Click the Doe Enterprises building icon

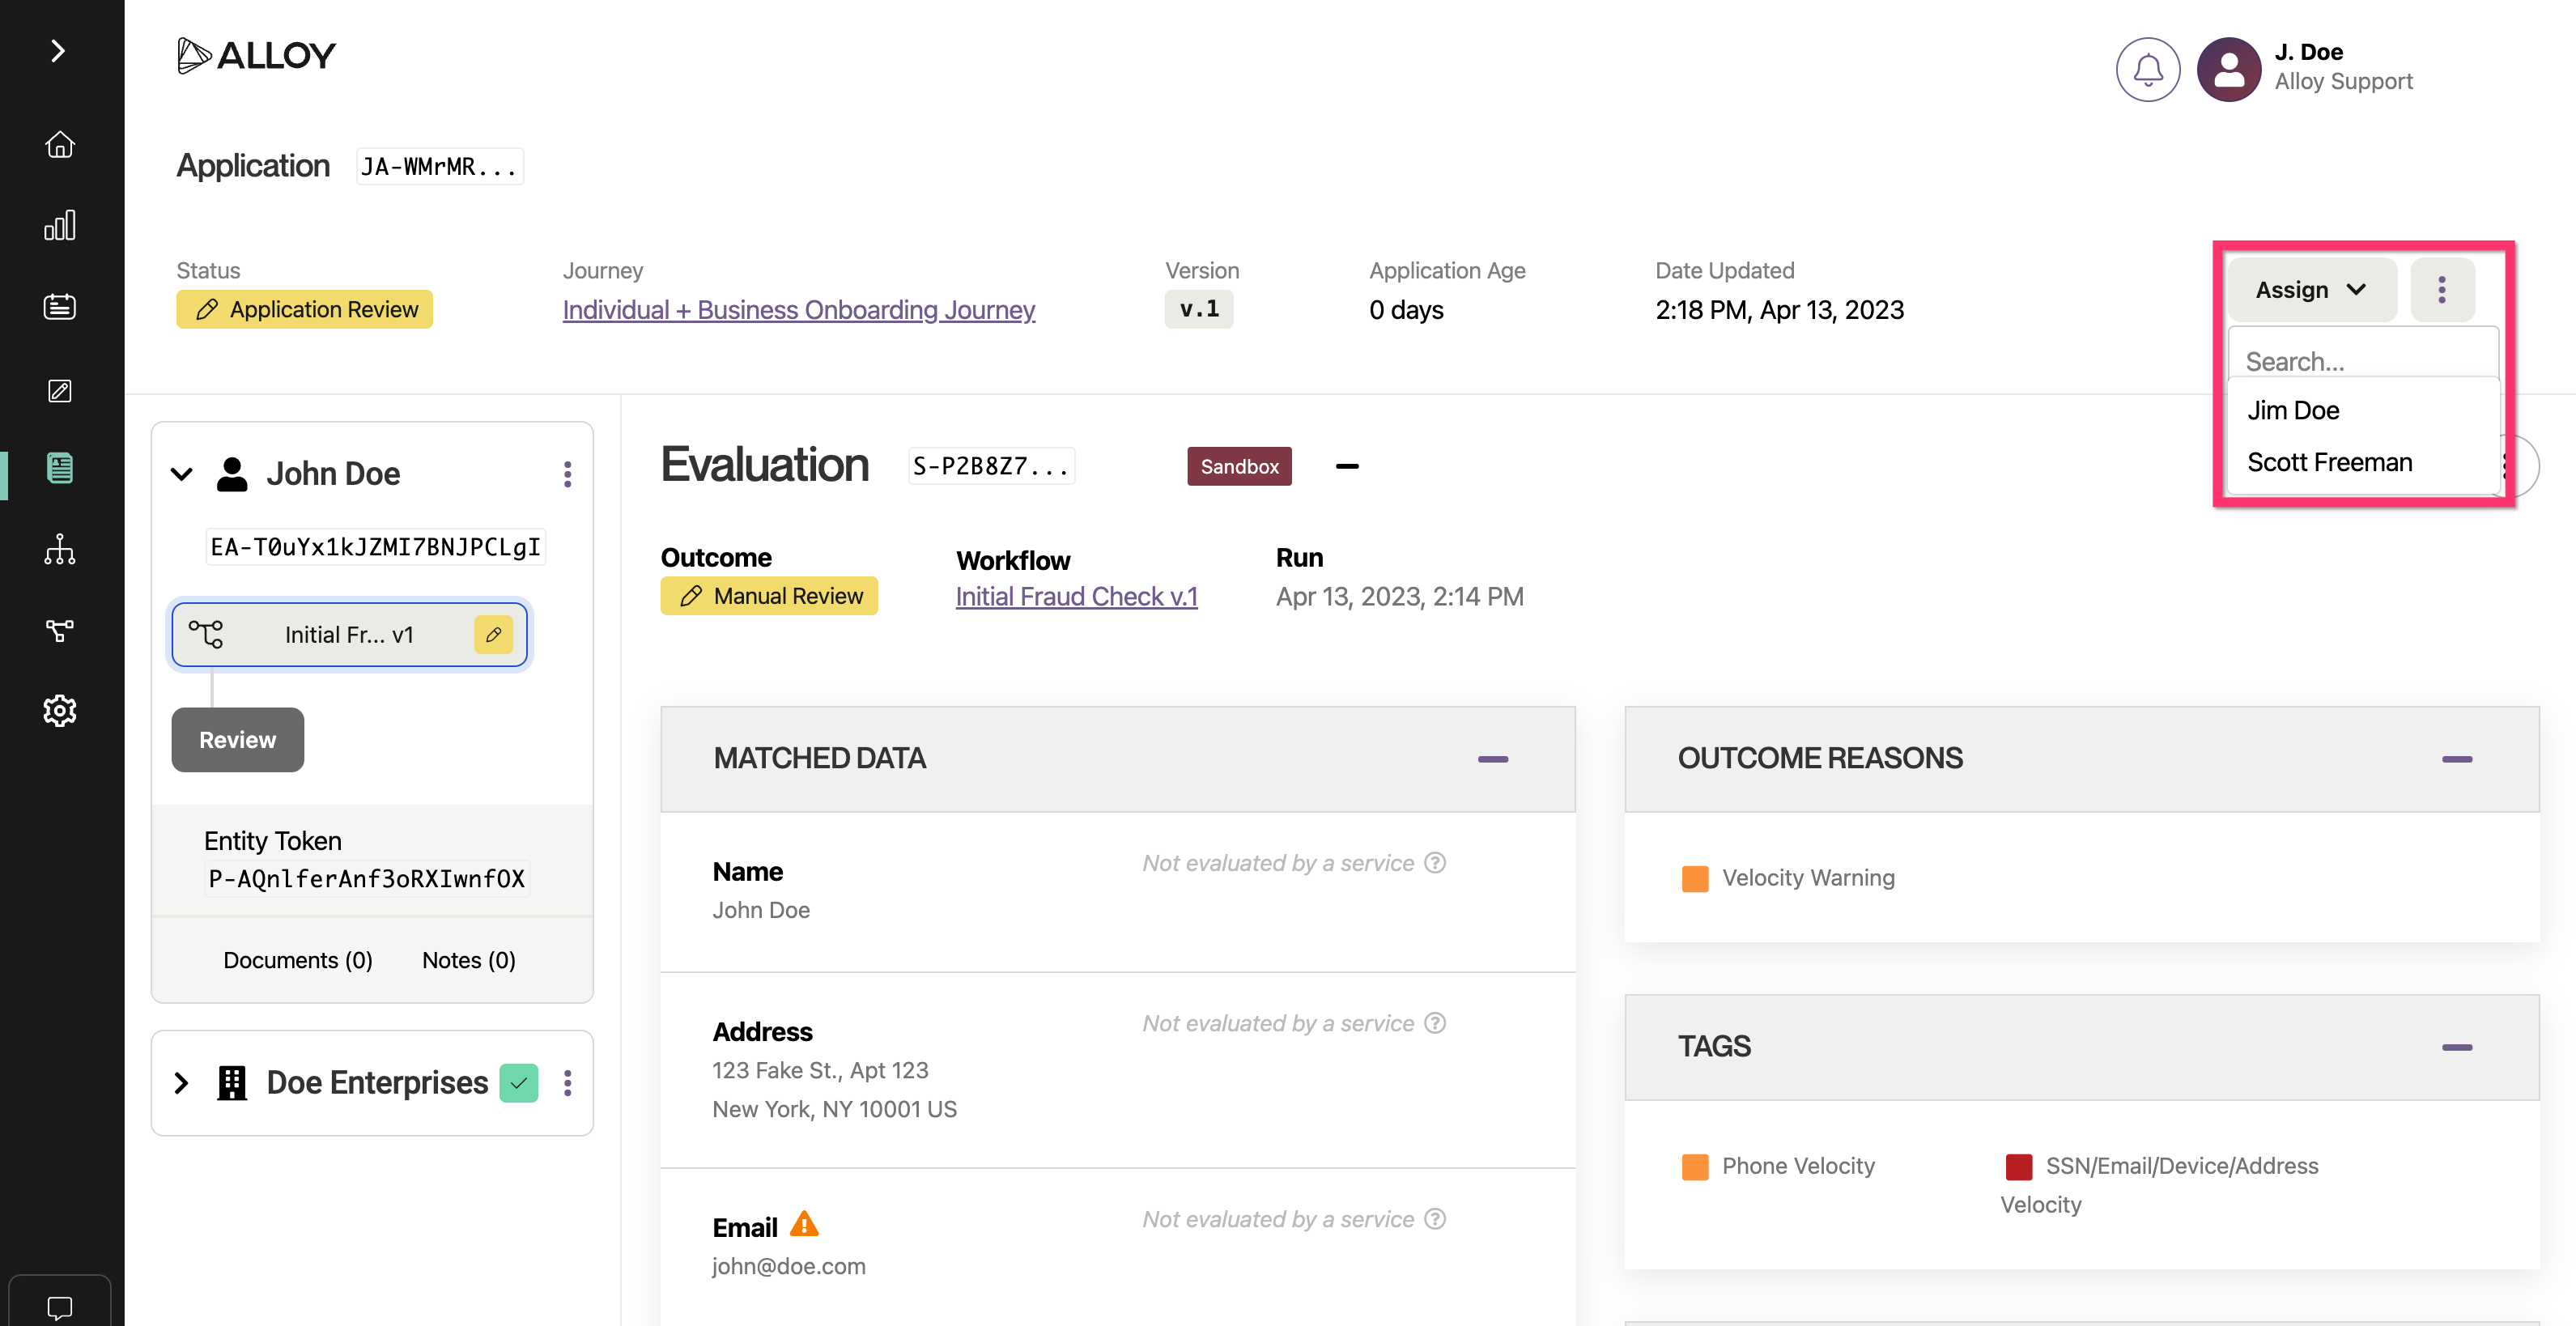click(x=232, y=1083)
